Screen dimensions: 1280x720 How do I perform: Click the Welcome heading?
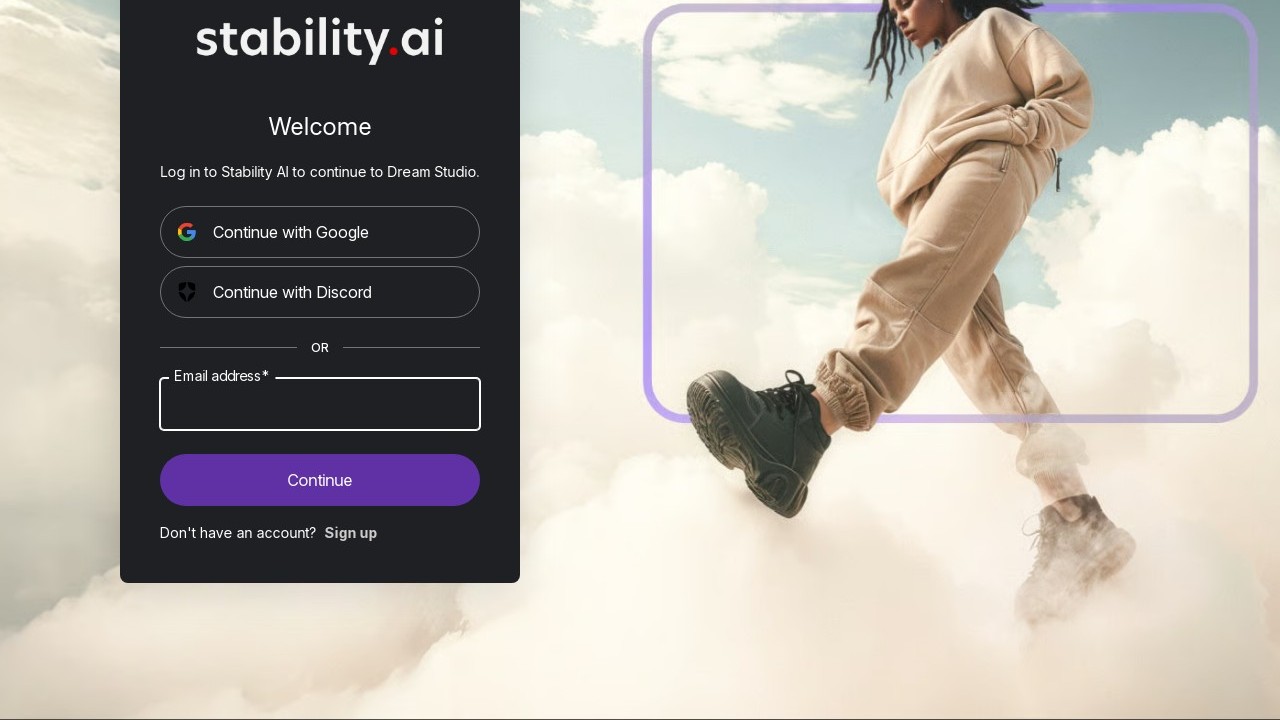click(x=320, y=127)
